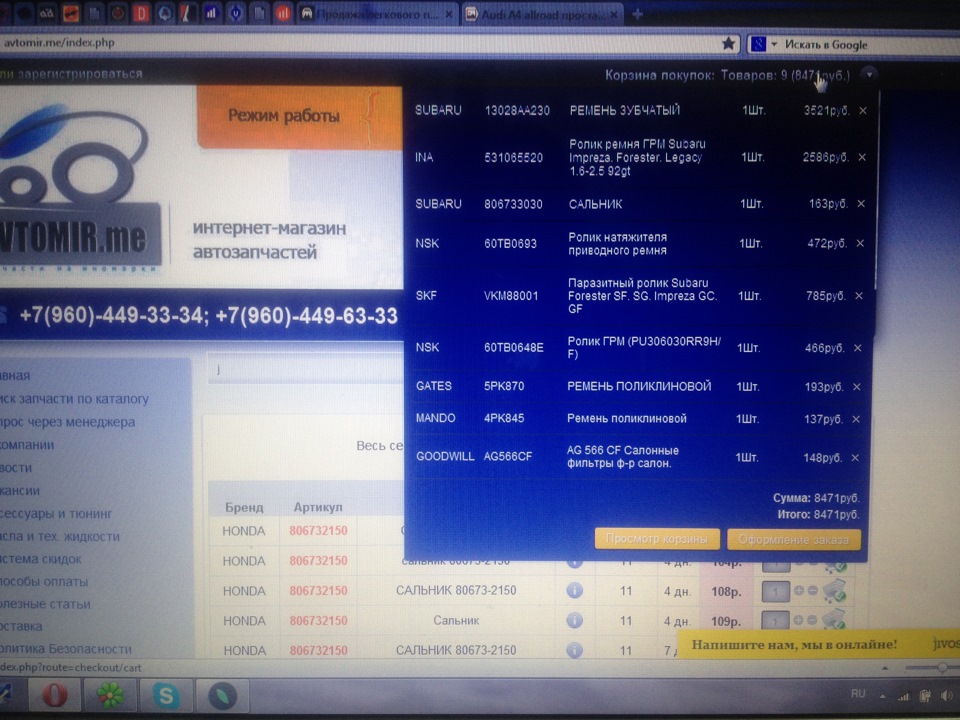960x720 pixels.
Task: Open Аксессуары и тюнинг menu item
Action: [x=56, y=514]
